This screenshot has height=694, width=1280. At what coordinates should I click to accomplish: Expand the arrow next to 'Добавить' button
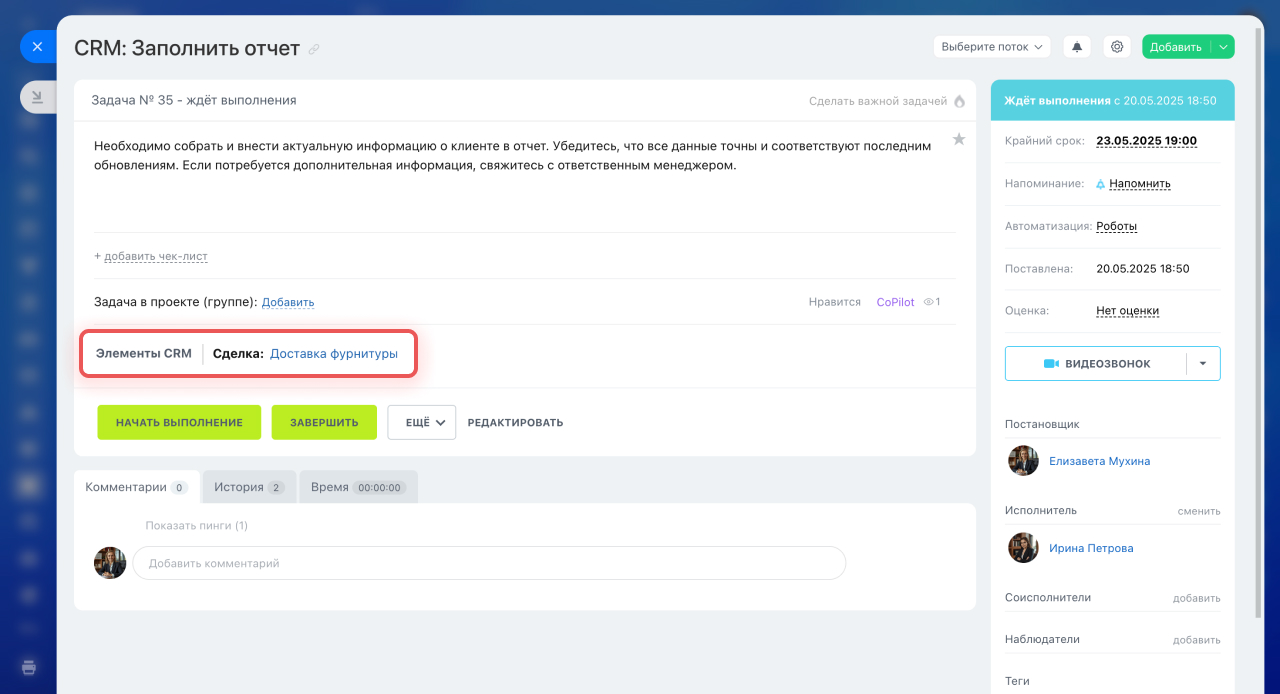coord(1223,47)
